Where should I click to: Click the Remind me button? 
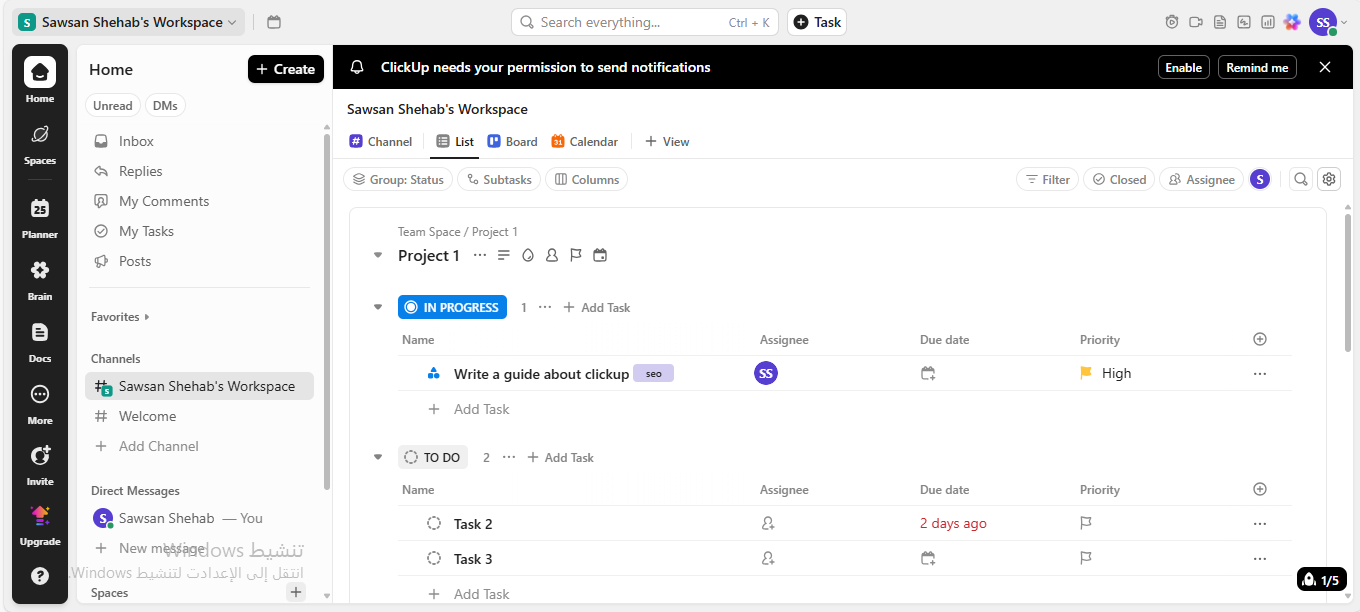[1257, 67]
